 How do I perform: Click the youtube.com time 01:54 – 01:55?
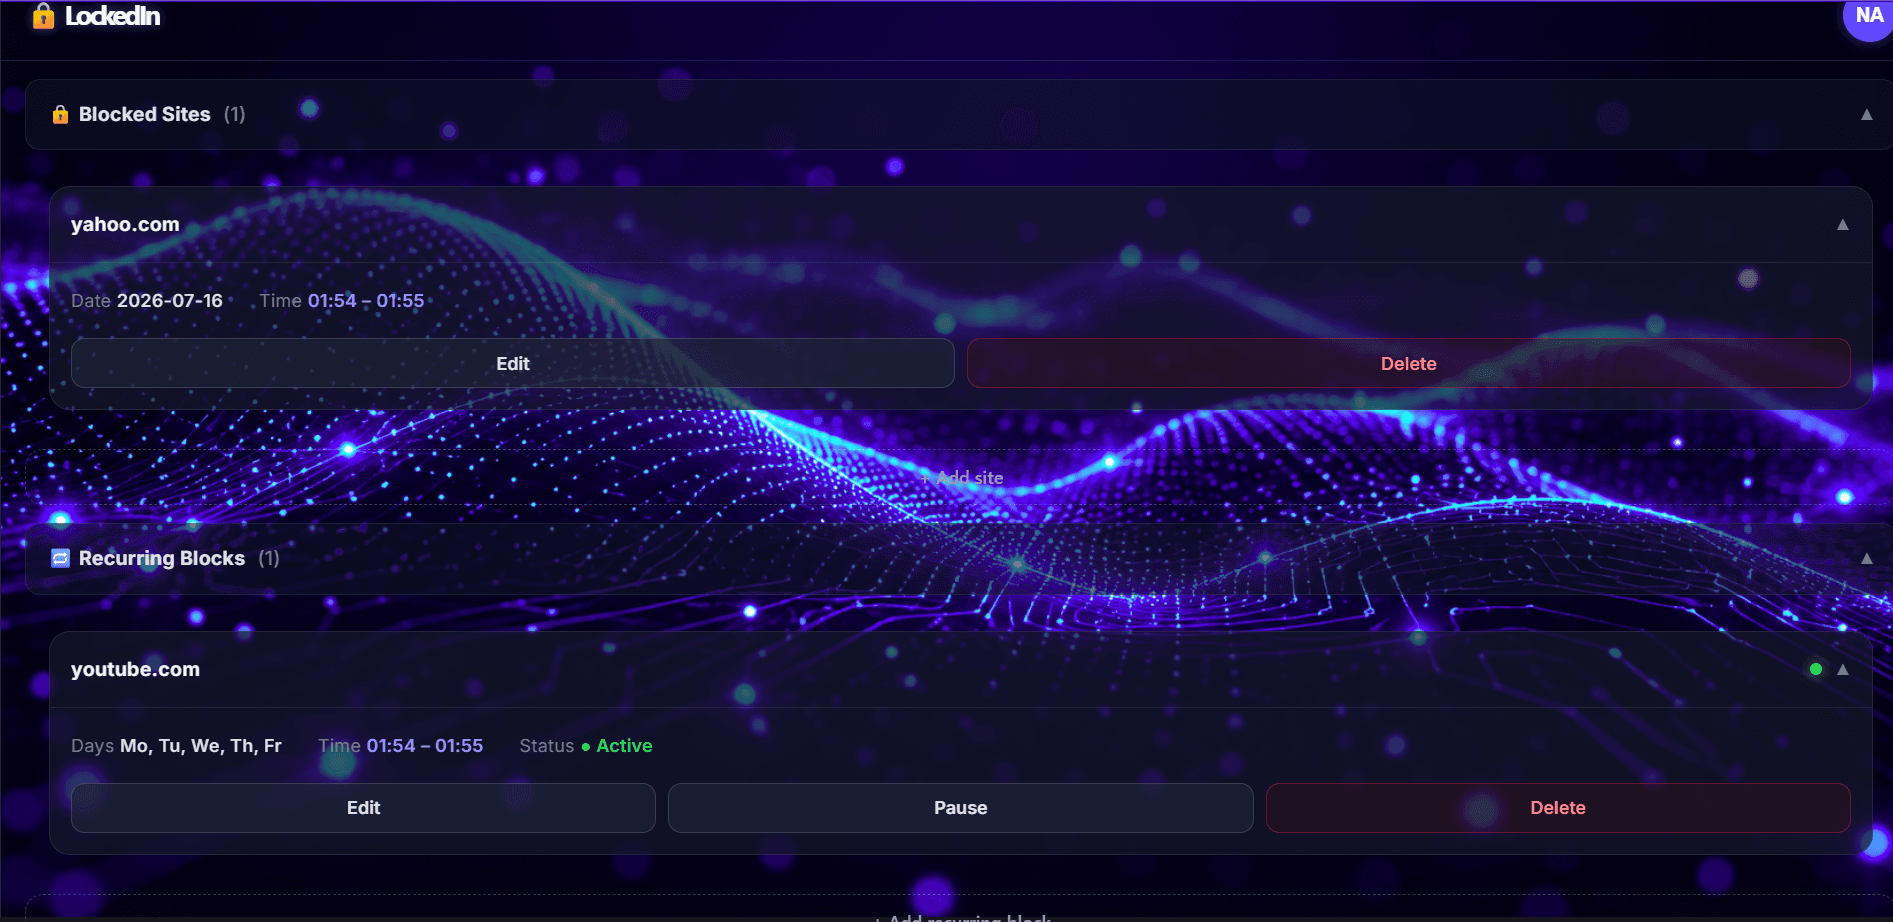click(425, 746)
